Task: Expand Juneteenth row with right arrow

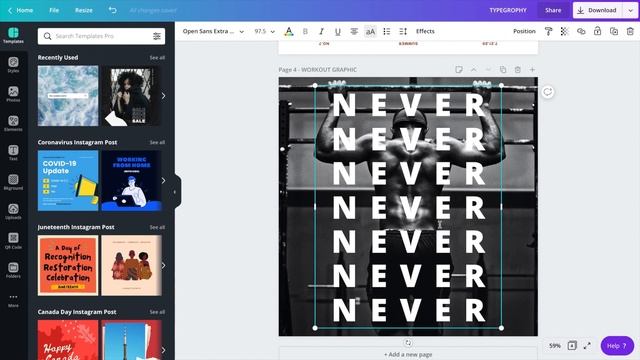Action: pos(163,265)
